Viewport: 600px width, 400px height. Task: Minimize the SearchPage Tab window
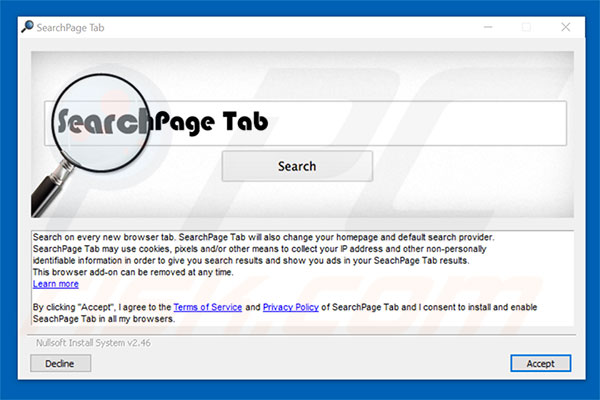coord(488,27)
